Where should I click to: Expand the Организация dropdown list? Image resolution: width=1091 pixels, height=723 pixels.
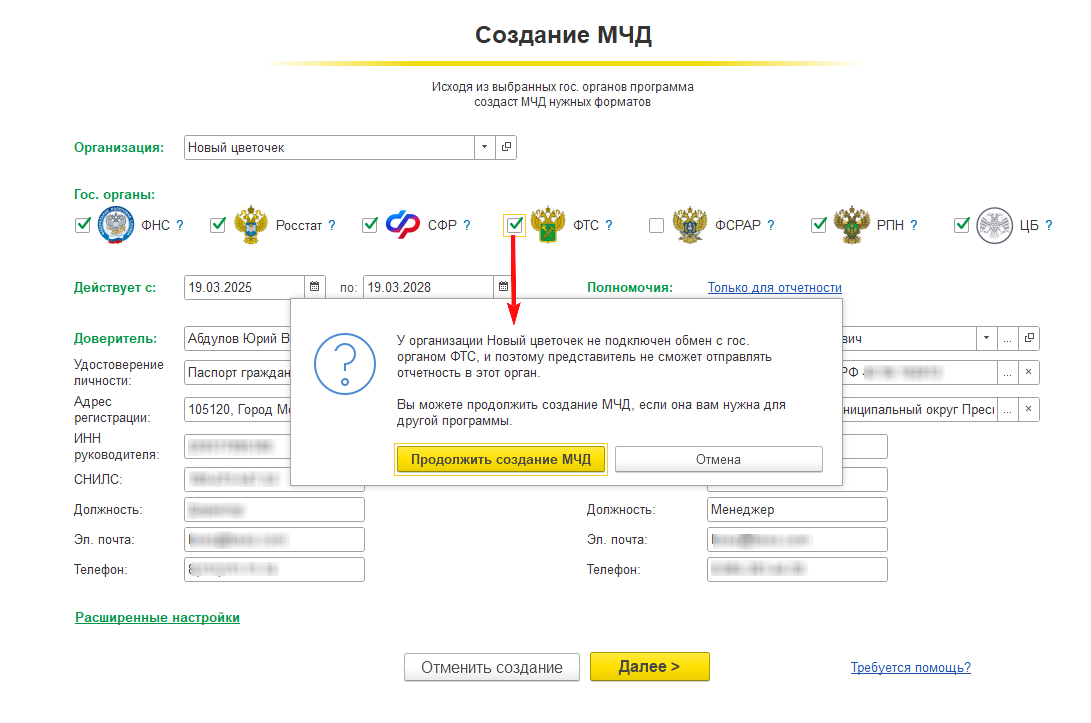pos(484,147)
